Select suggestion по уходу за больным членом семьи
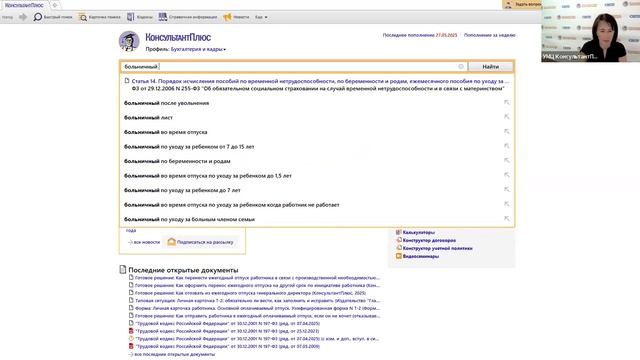The image size is (640, 360). point(189,220)
